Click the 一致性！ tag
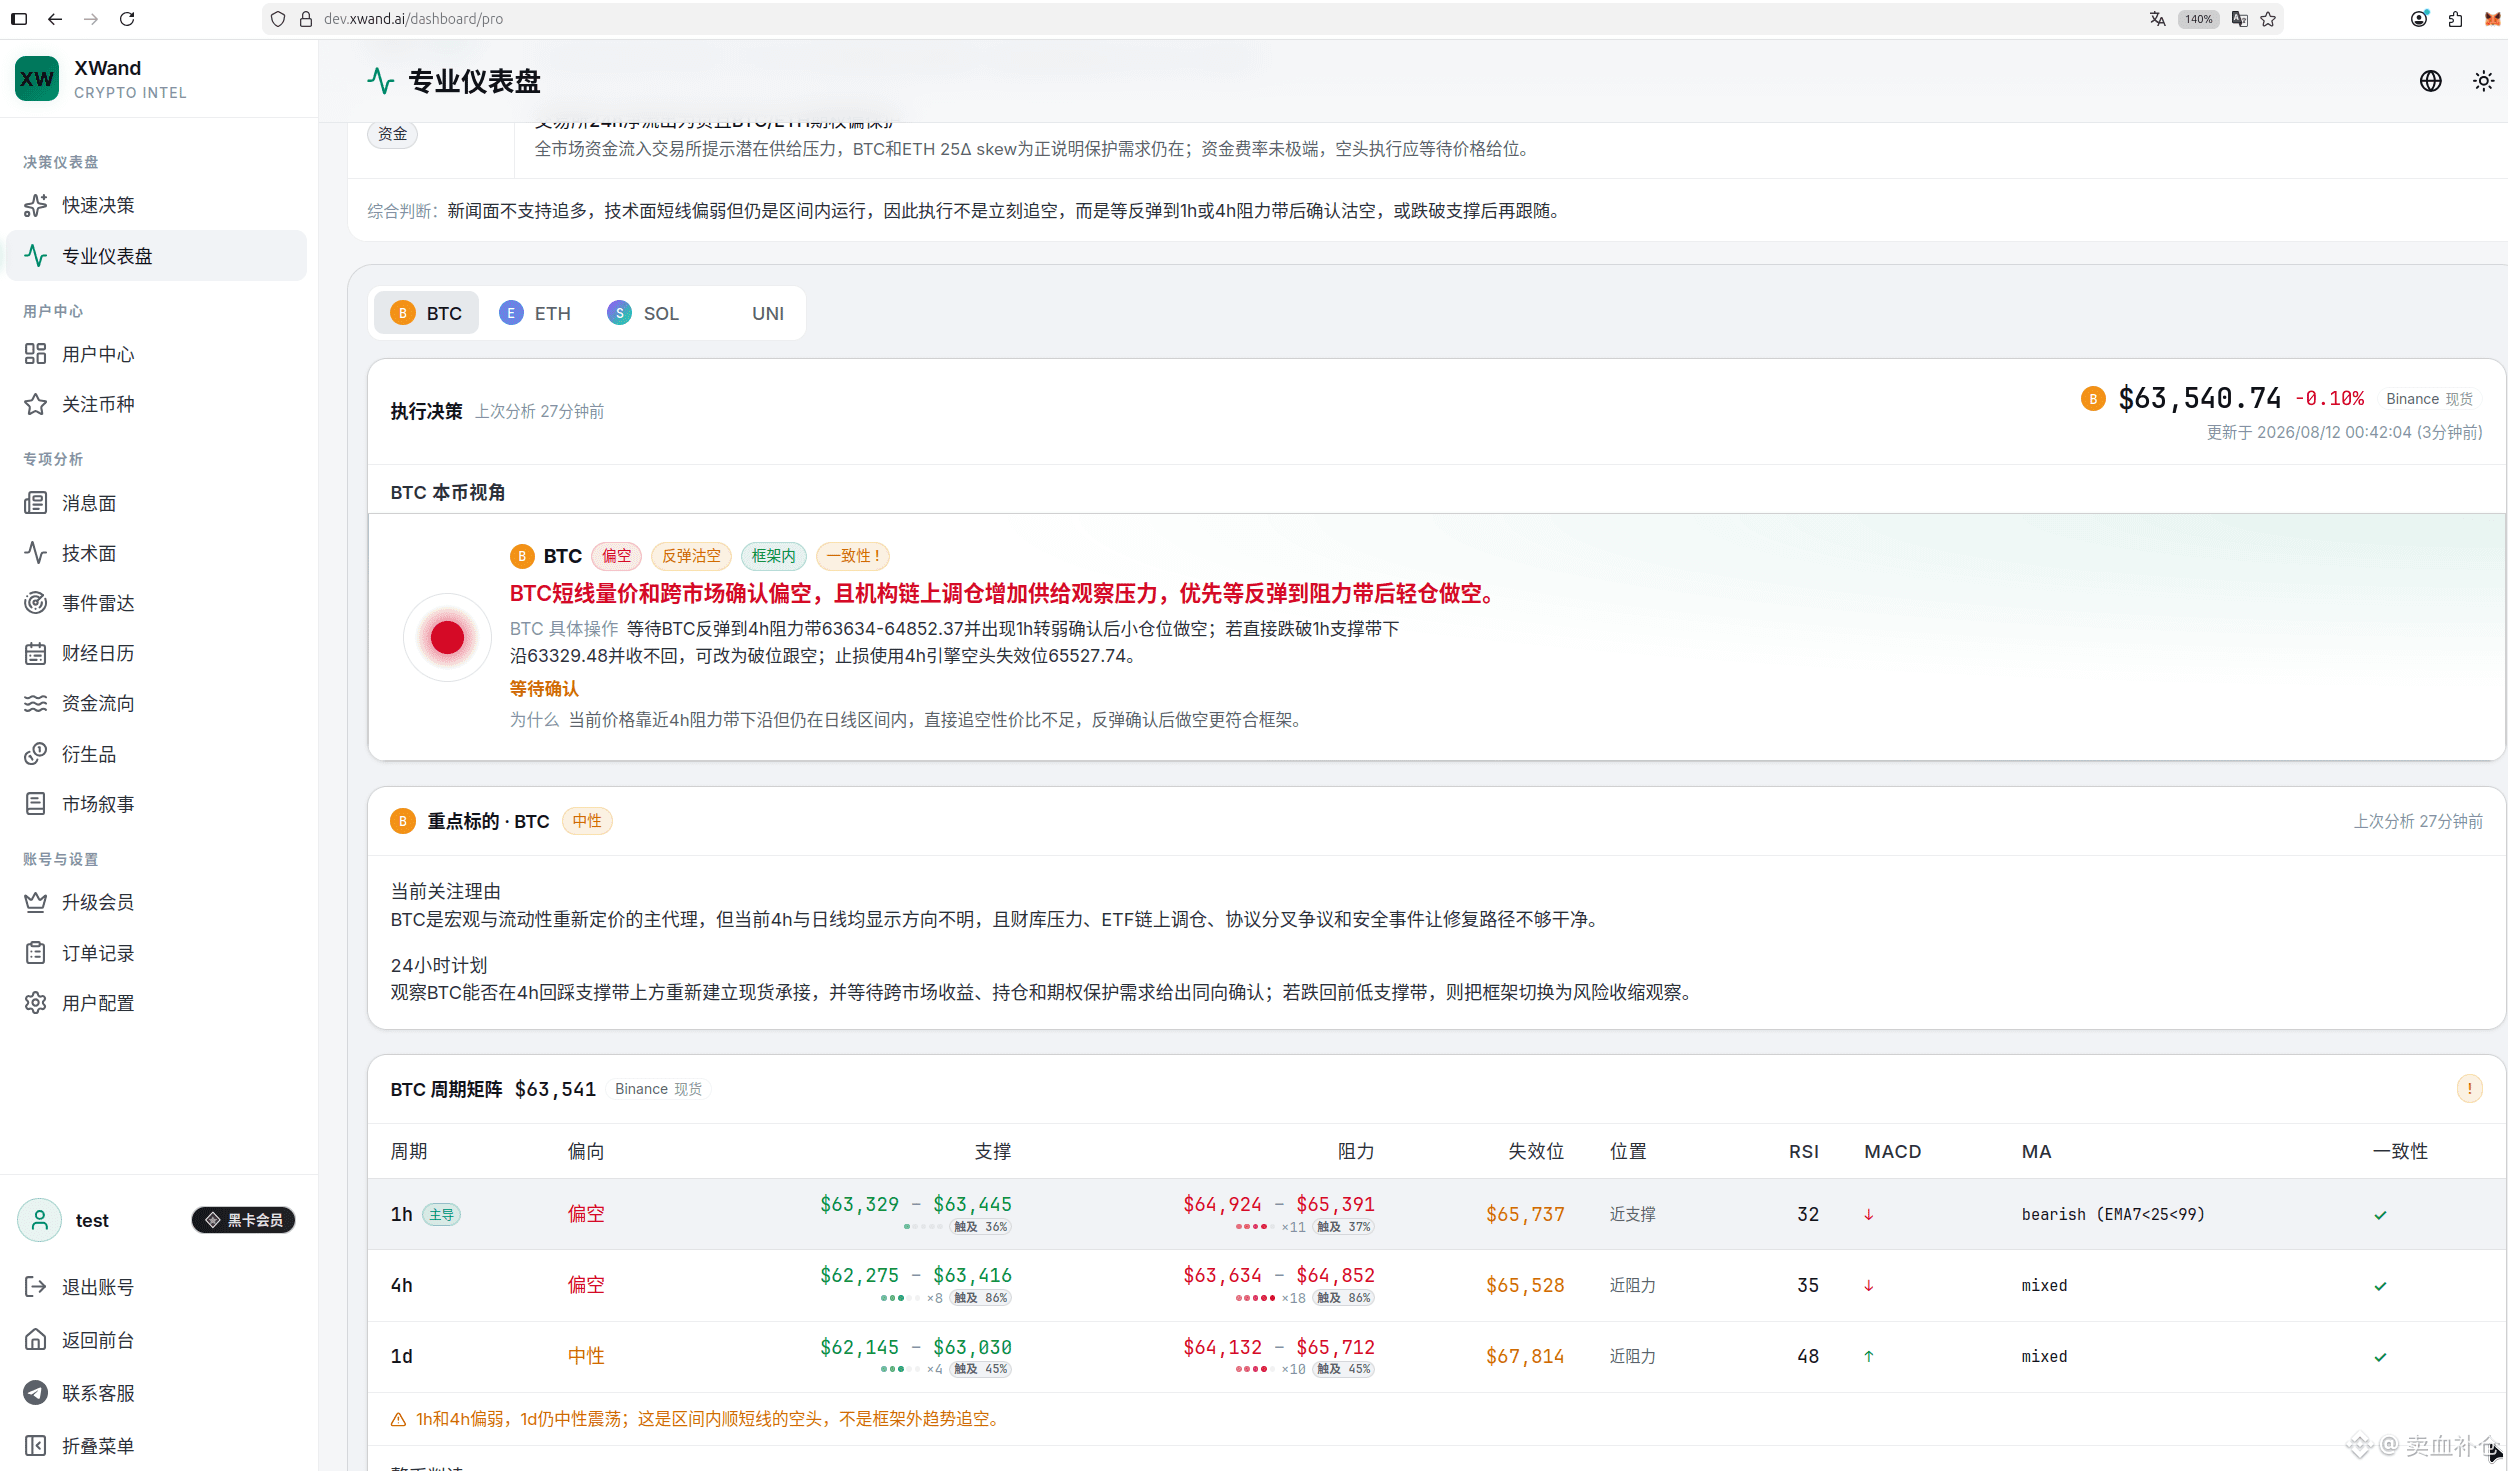The height and width of the screenshot is (1471, 2508). [x=853, y=556]
